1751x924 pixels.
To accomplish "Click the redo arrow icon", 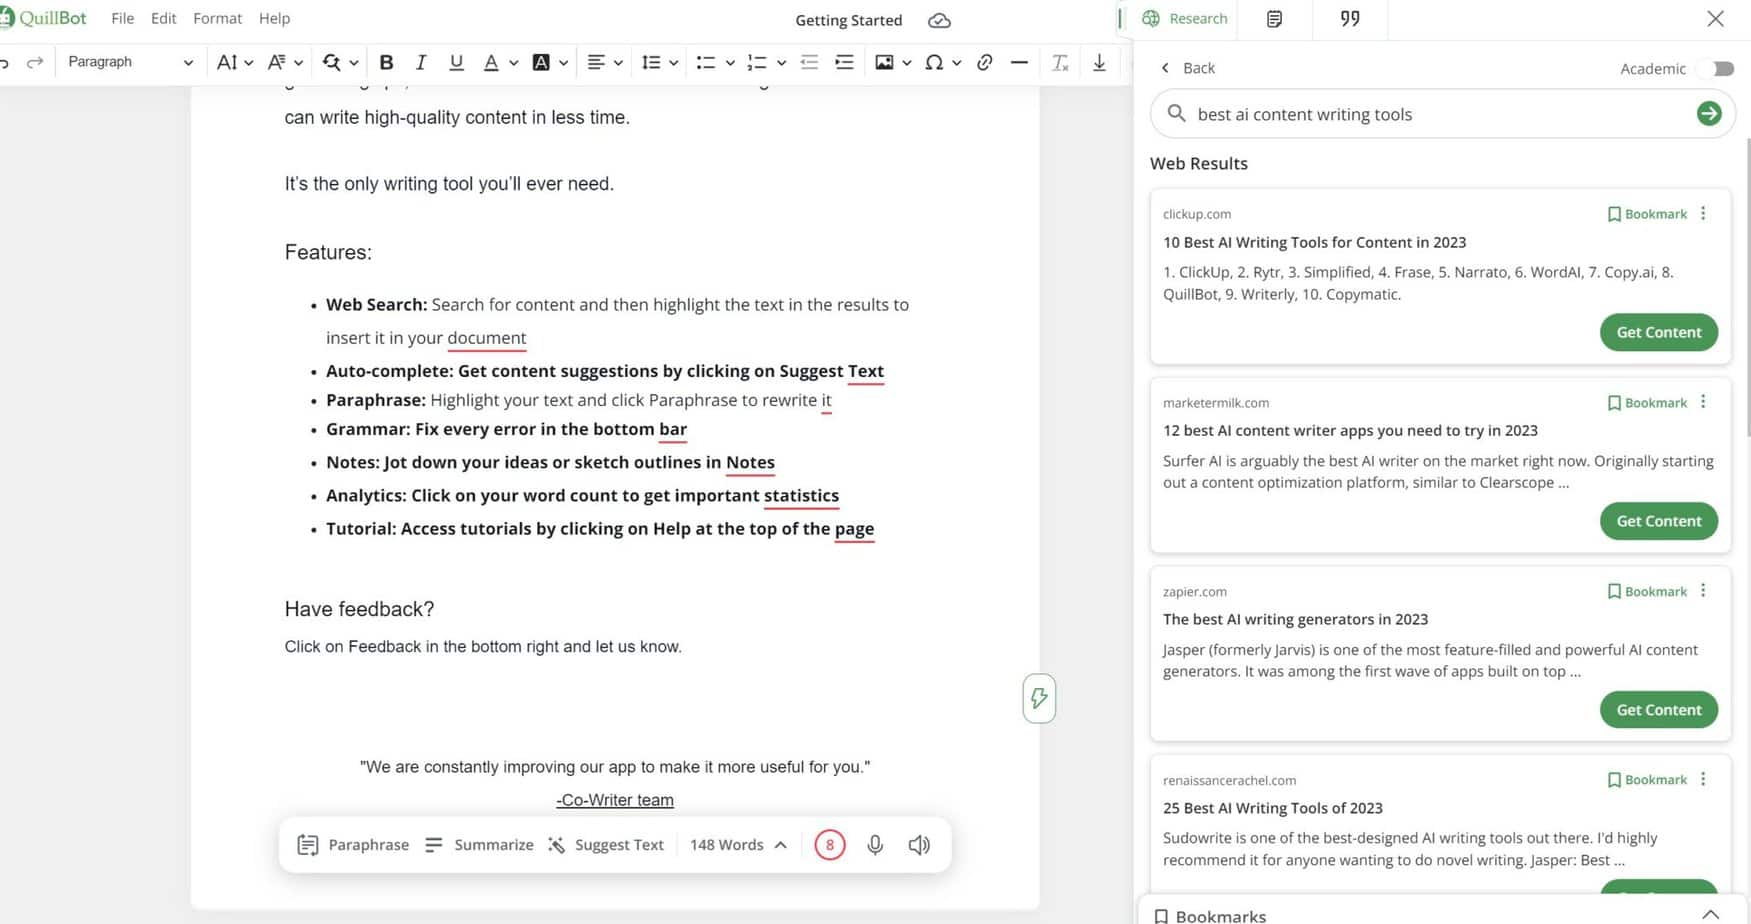I will tap(35, 62).
